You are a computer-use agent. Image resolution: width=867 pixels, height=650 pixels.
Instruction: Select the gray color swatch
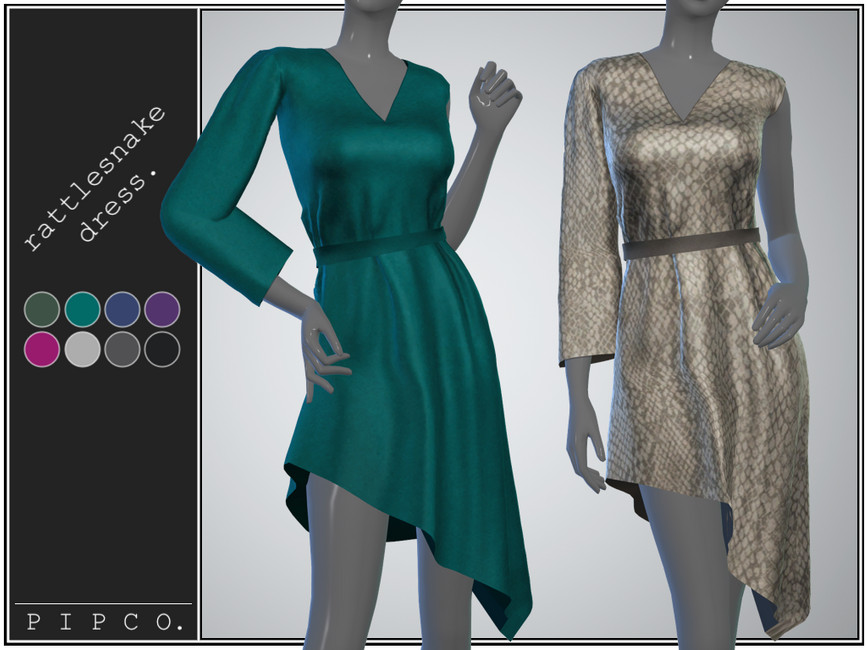pyautogui.click(x=122, y=352)
